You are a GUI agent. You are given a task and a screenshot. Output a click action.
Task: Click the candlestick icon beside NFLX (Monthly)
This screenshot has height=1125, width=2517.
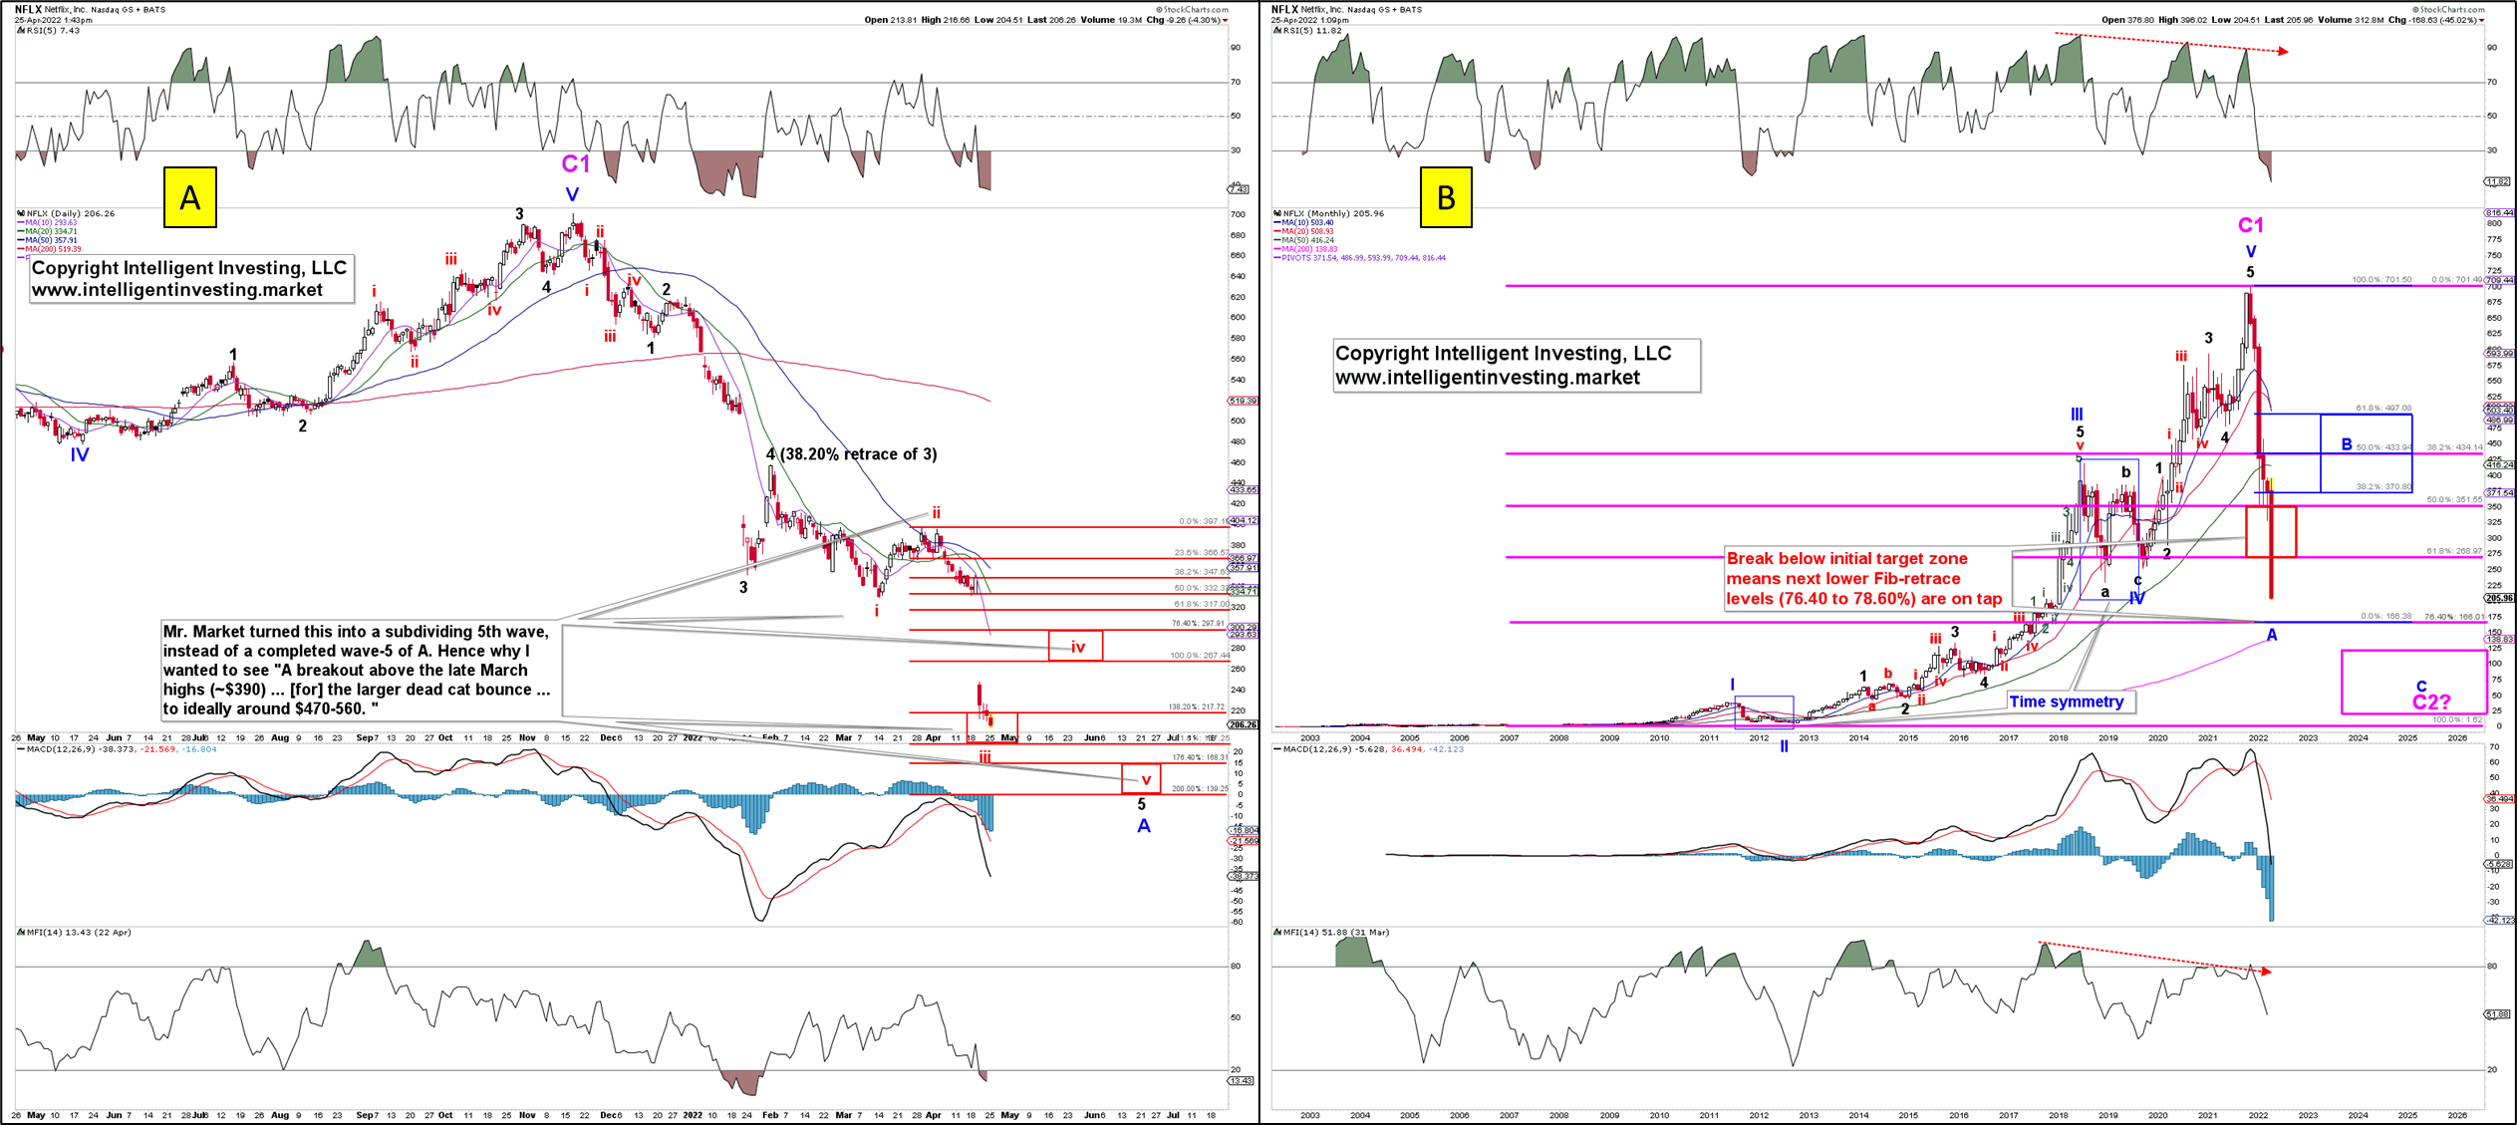(x=1278, y=213)
